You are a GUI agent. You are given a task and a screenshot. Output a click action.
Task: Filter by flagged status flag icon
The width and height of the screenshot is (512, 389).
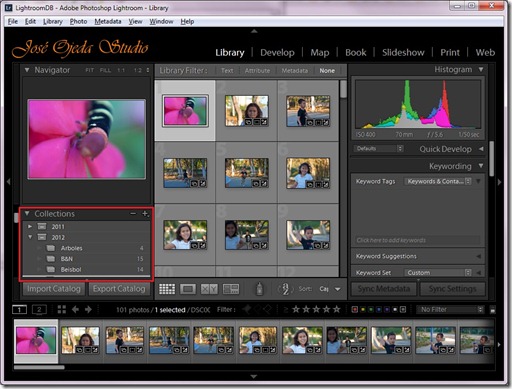(x=247, y=310)
